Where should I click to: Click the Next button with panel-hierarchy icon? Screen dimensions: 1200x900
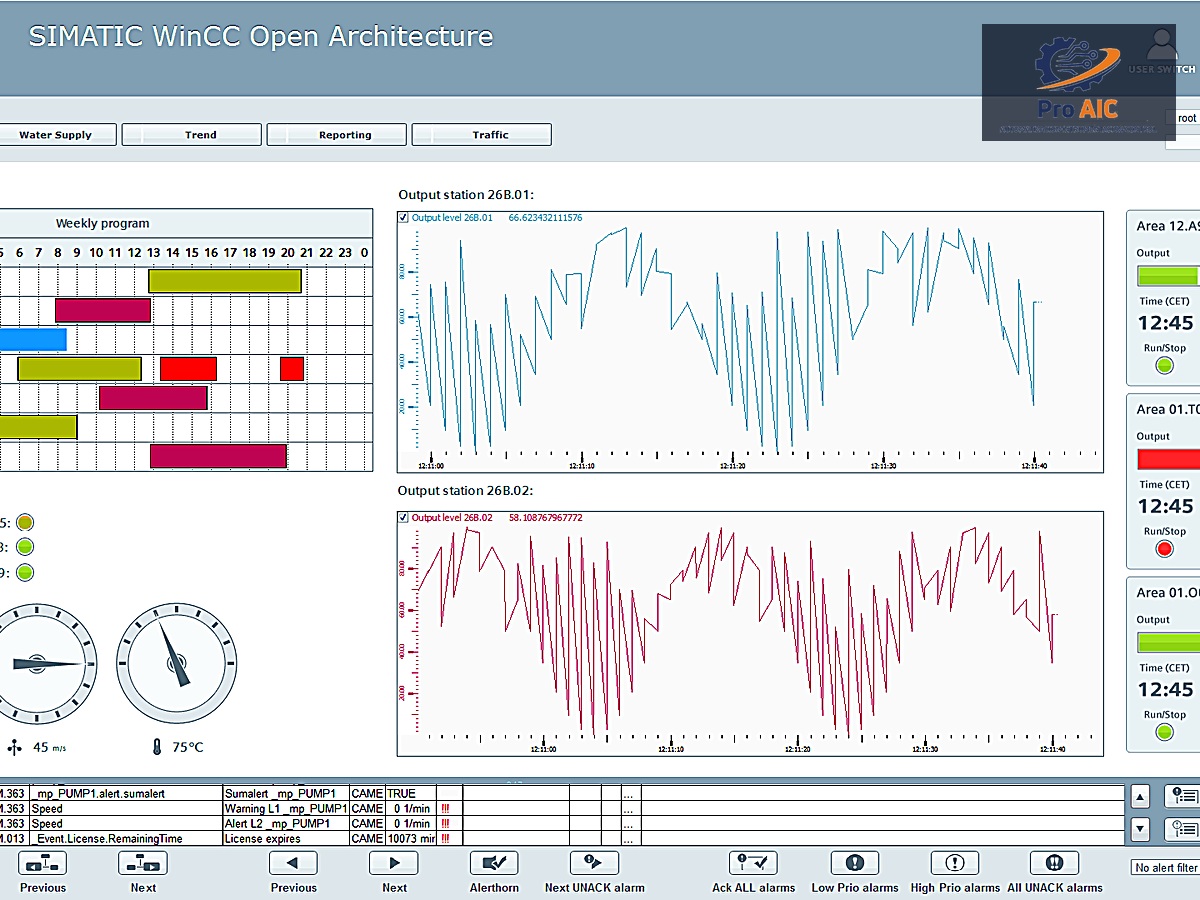tap(143, 862)
